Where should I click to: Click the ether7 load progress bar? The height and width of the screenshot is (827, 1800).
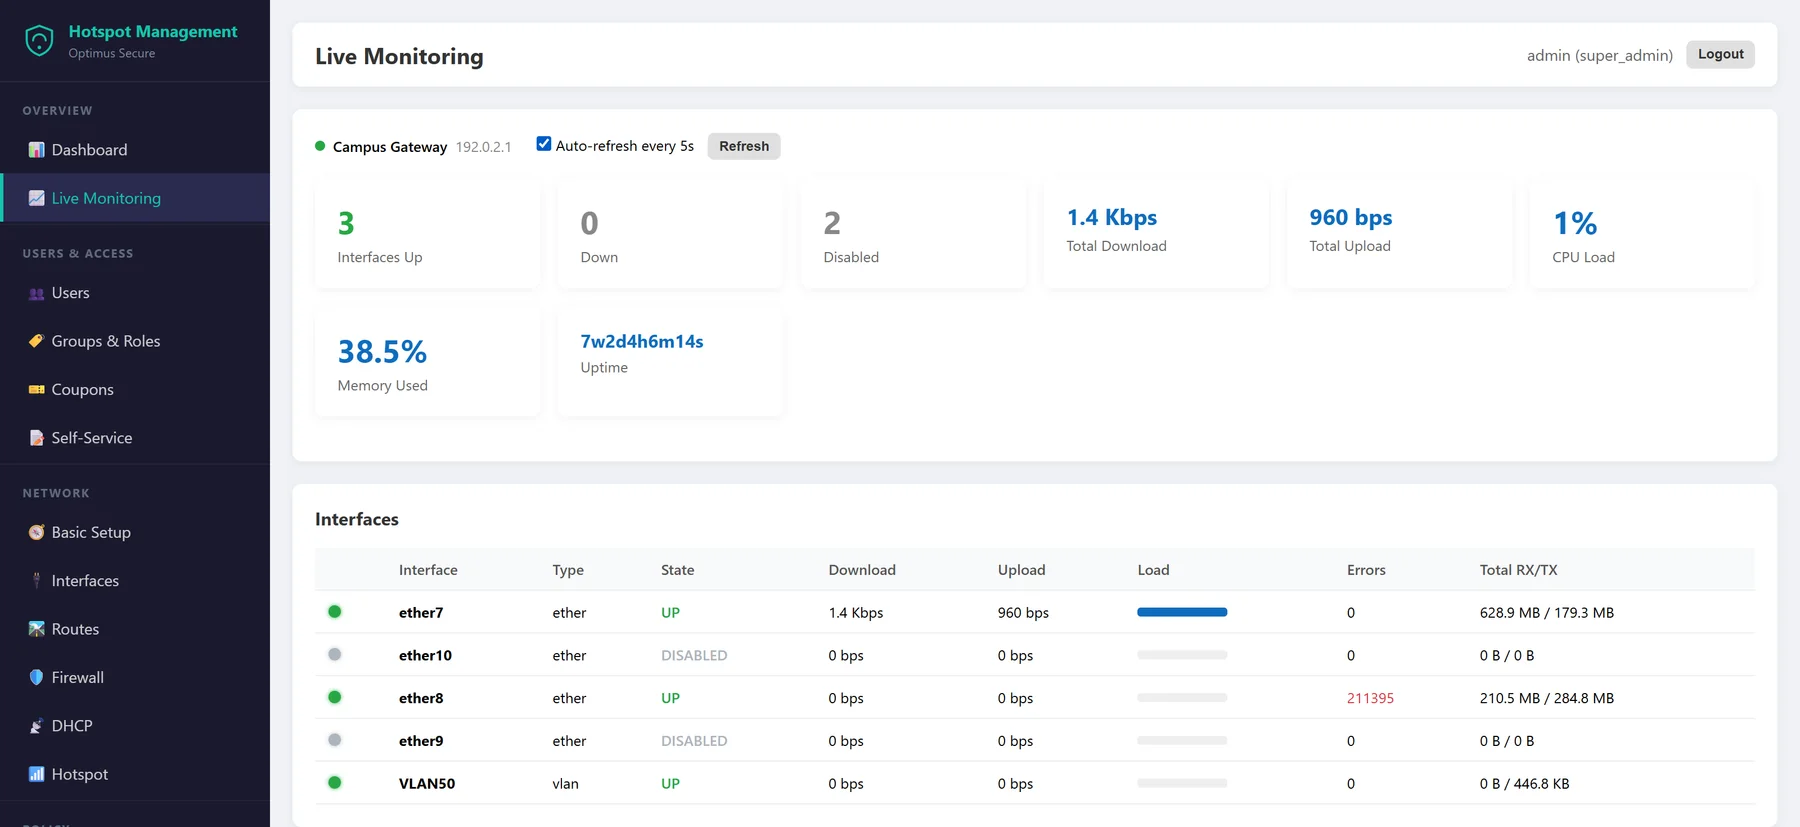(x=1182, y=612)
